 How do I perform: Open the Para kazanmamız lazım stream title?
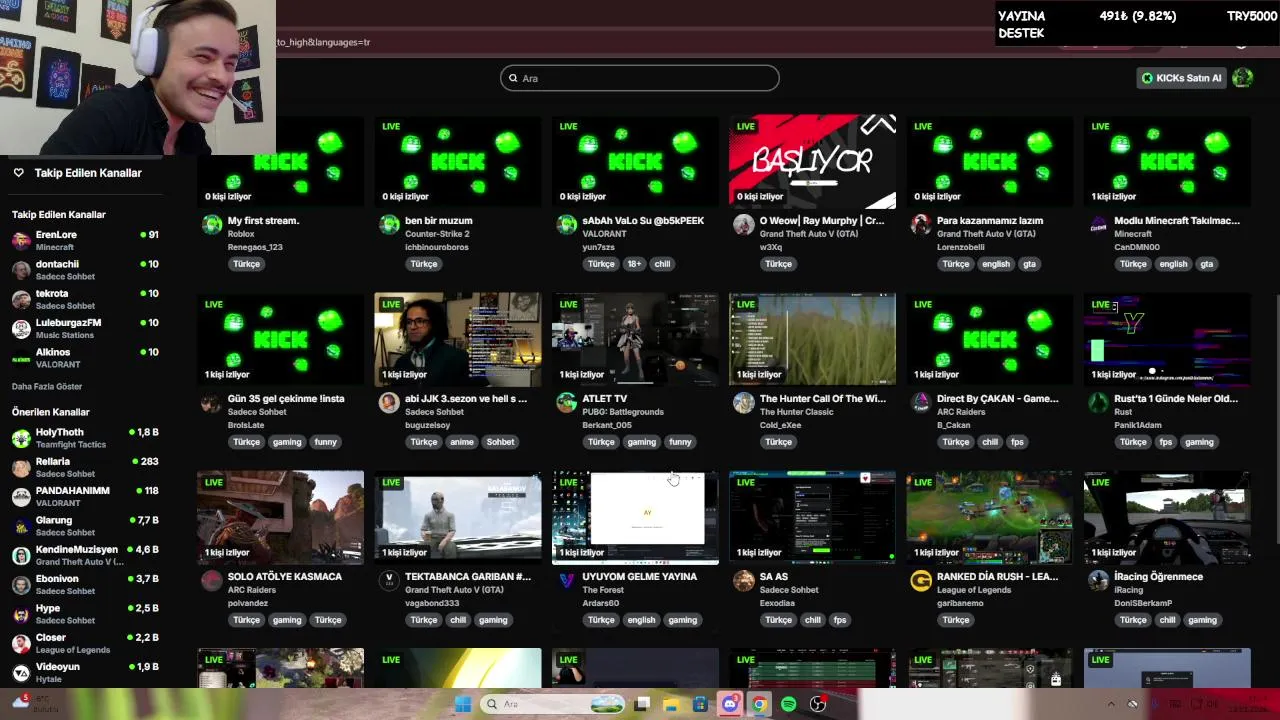990,220
